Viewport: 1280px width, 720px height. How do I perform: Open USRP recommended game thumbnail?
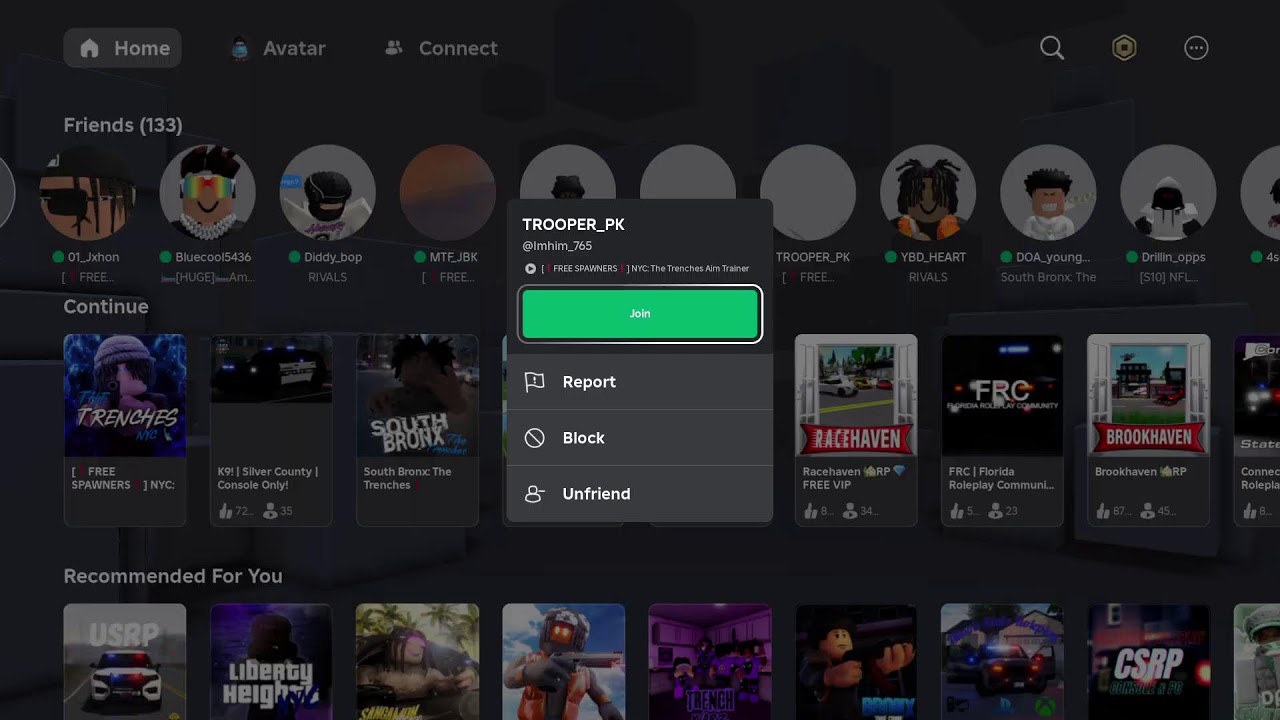point(125,662)
